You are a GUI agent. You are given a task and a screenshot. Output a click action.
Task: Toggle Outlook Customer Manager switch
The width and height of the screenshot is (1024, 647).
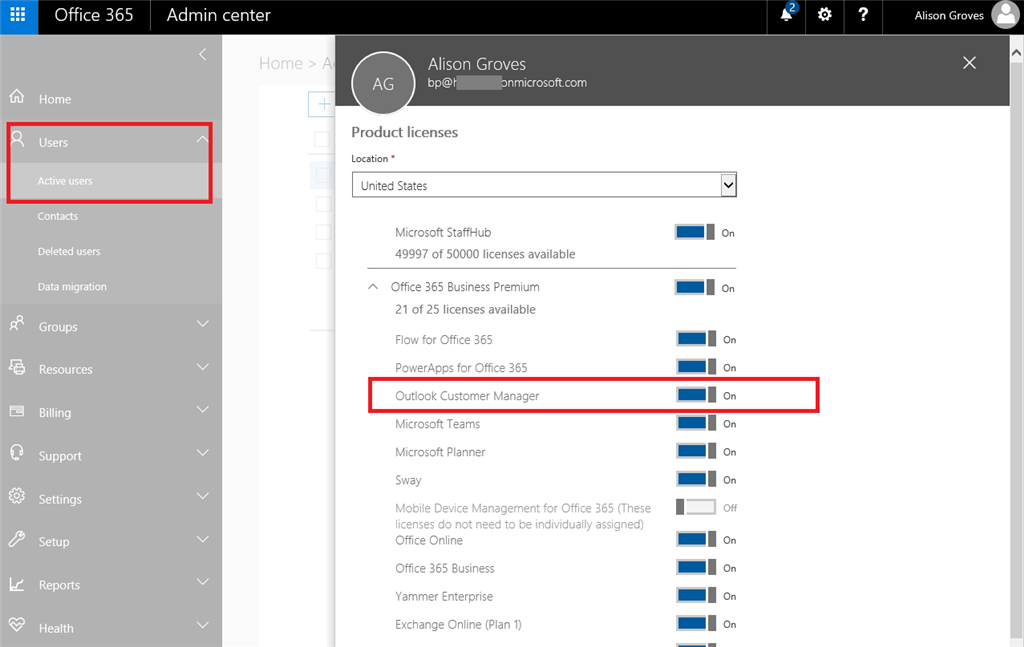pos(696,395)
